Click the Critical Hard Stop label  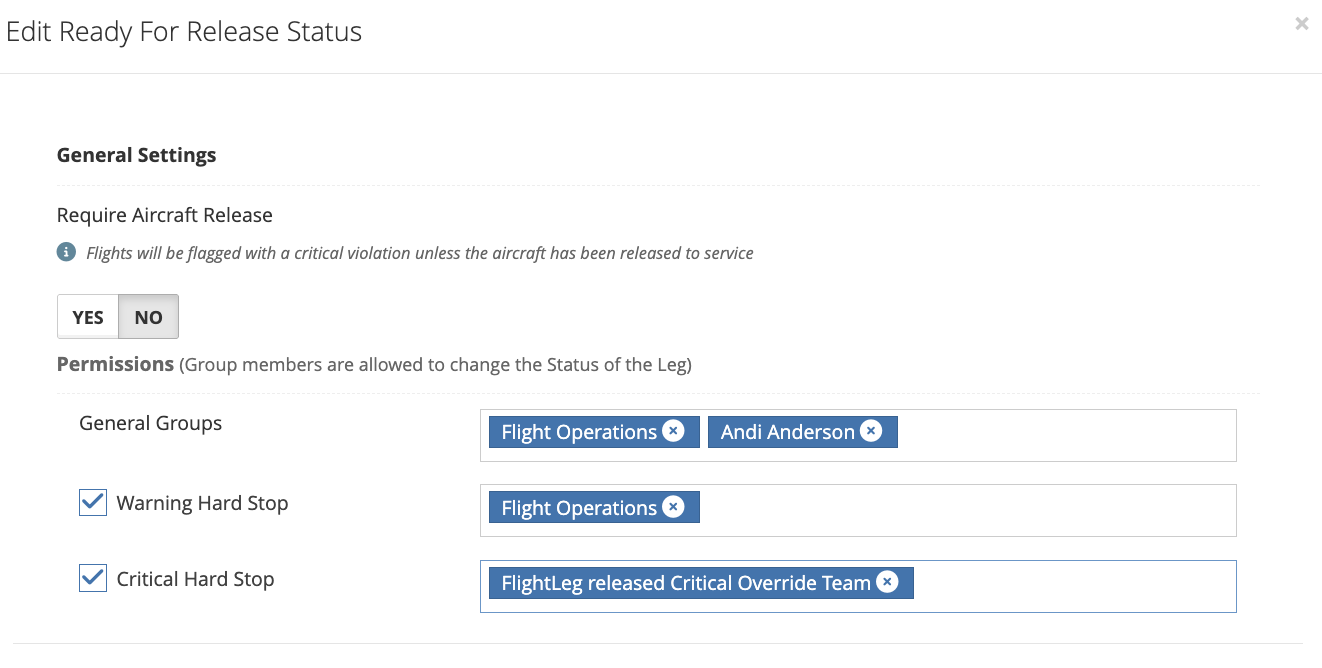tap(195, 579)
